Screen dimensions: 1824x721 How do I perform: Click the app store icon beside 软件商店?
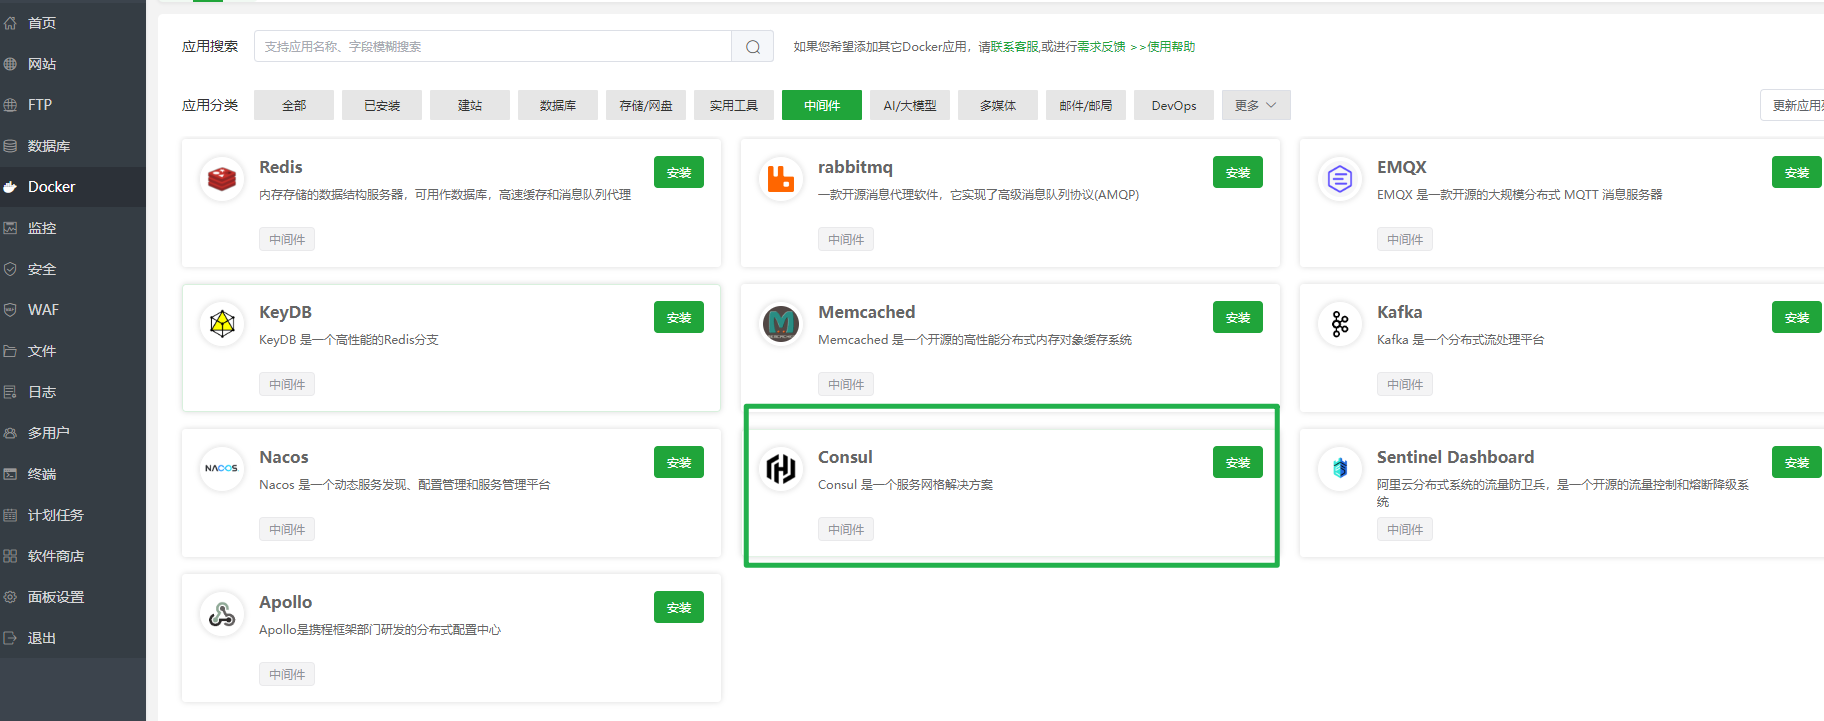[x=11, y=556]
